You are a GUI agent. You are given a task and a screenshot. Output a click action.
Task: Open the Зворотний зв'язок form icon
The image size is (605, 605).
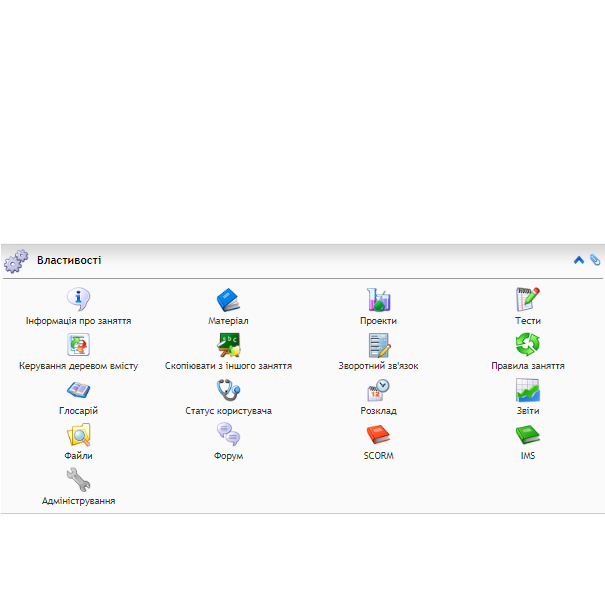tap(378, 344)
